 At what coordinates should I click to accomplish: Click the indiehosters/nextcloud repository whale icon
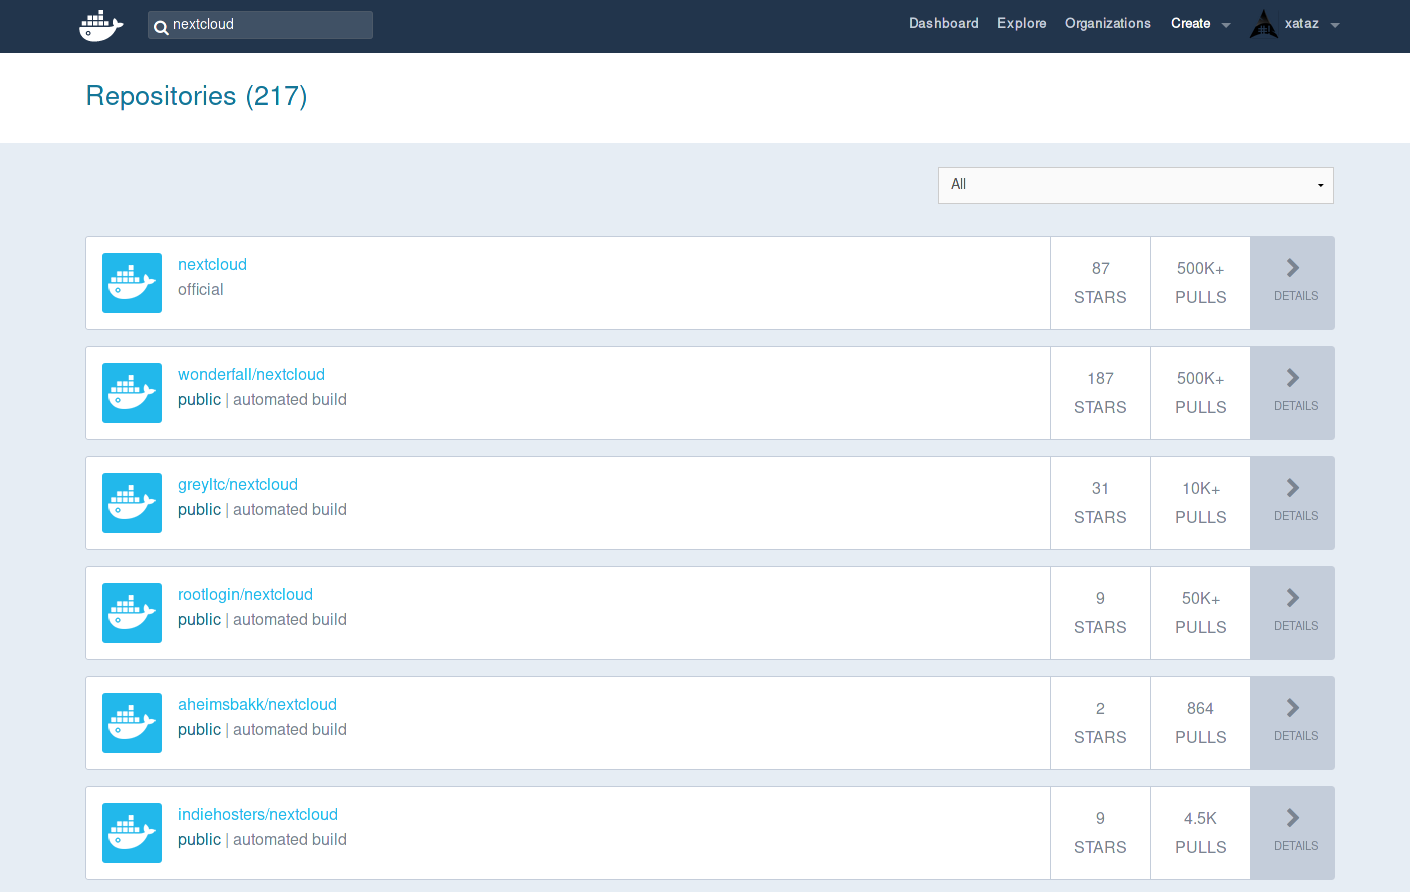pos(132,833)
